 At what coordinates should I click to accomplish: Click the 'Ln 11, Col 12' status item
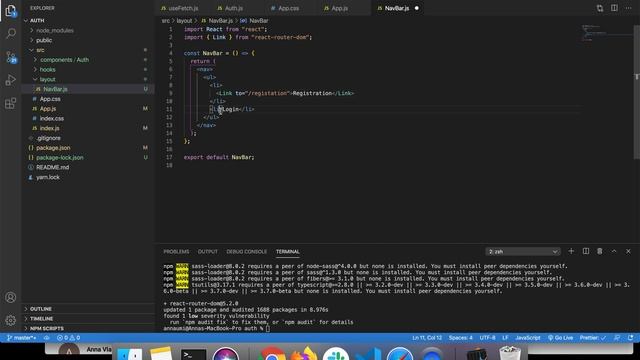[x=427, y=338]
